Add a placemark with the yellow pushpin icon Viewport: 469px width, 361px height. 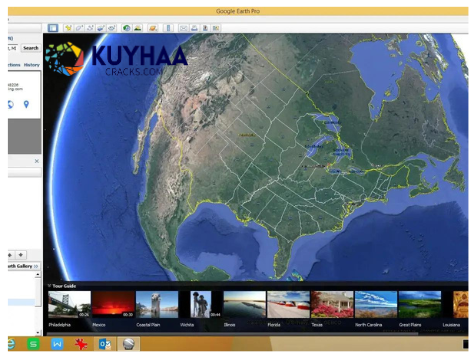pos(68,28)
